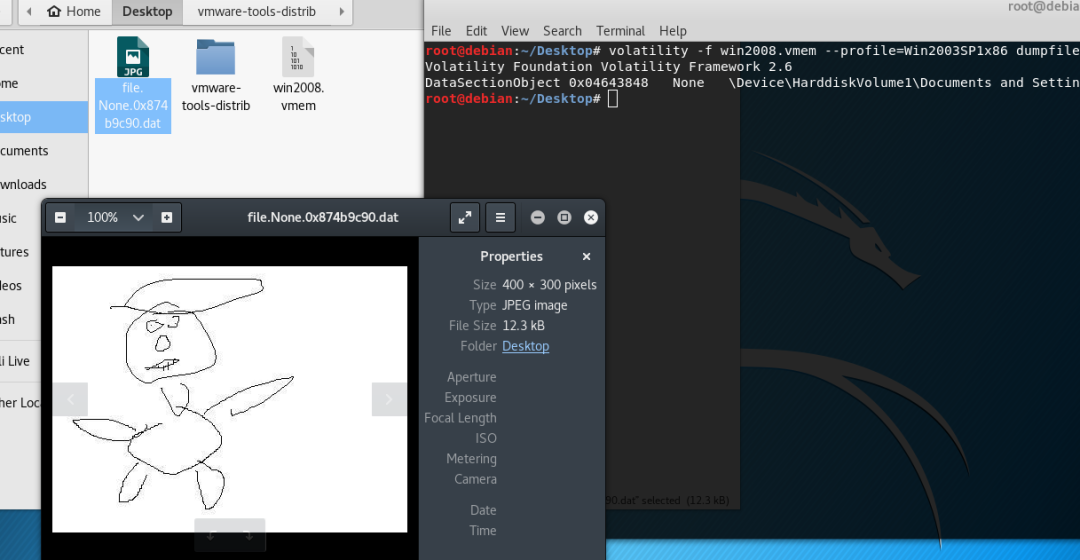
Task: Select Music in the file manager sidebar
Action: pos(21,218)
